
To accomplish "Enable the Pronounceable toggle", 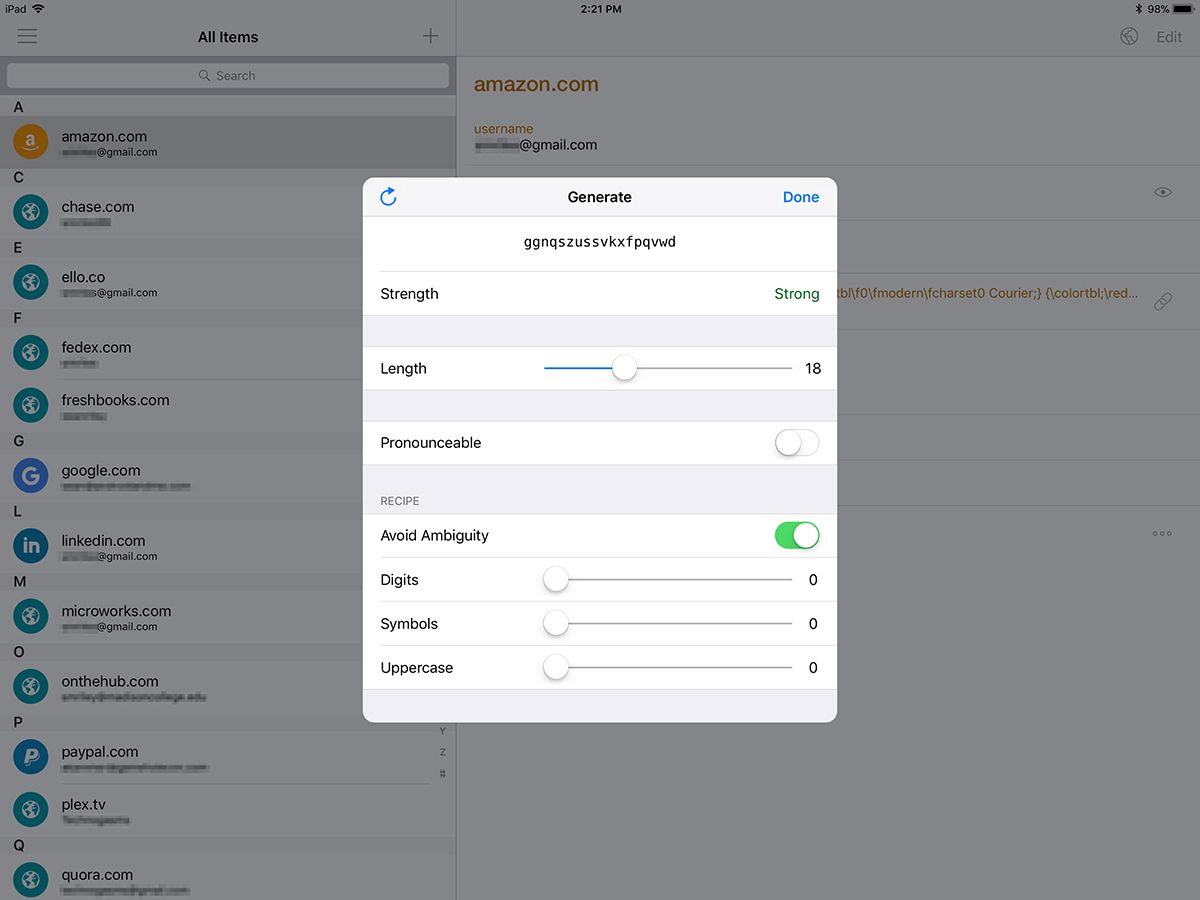I will [797, 442].
